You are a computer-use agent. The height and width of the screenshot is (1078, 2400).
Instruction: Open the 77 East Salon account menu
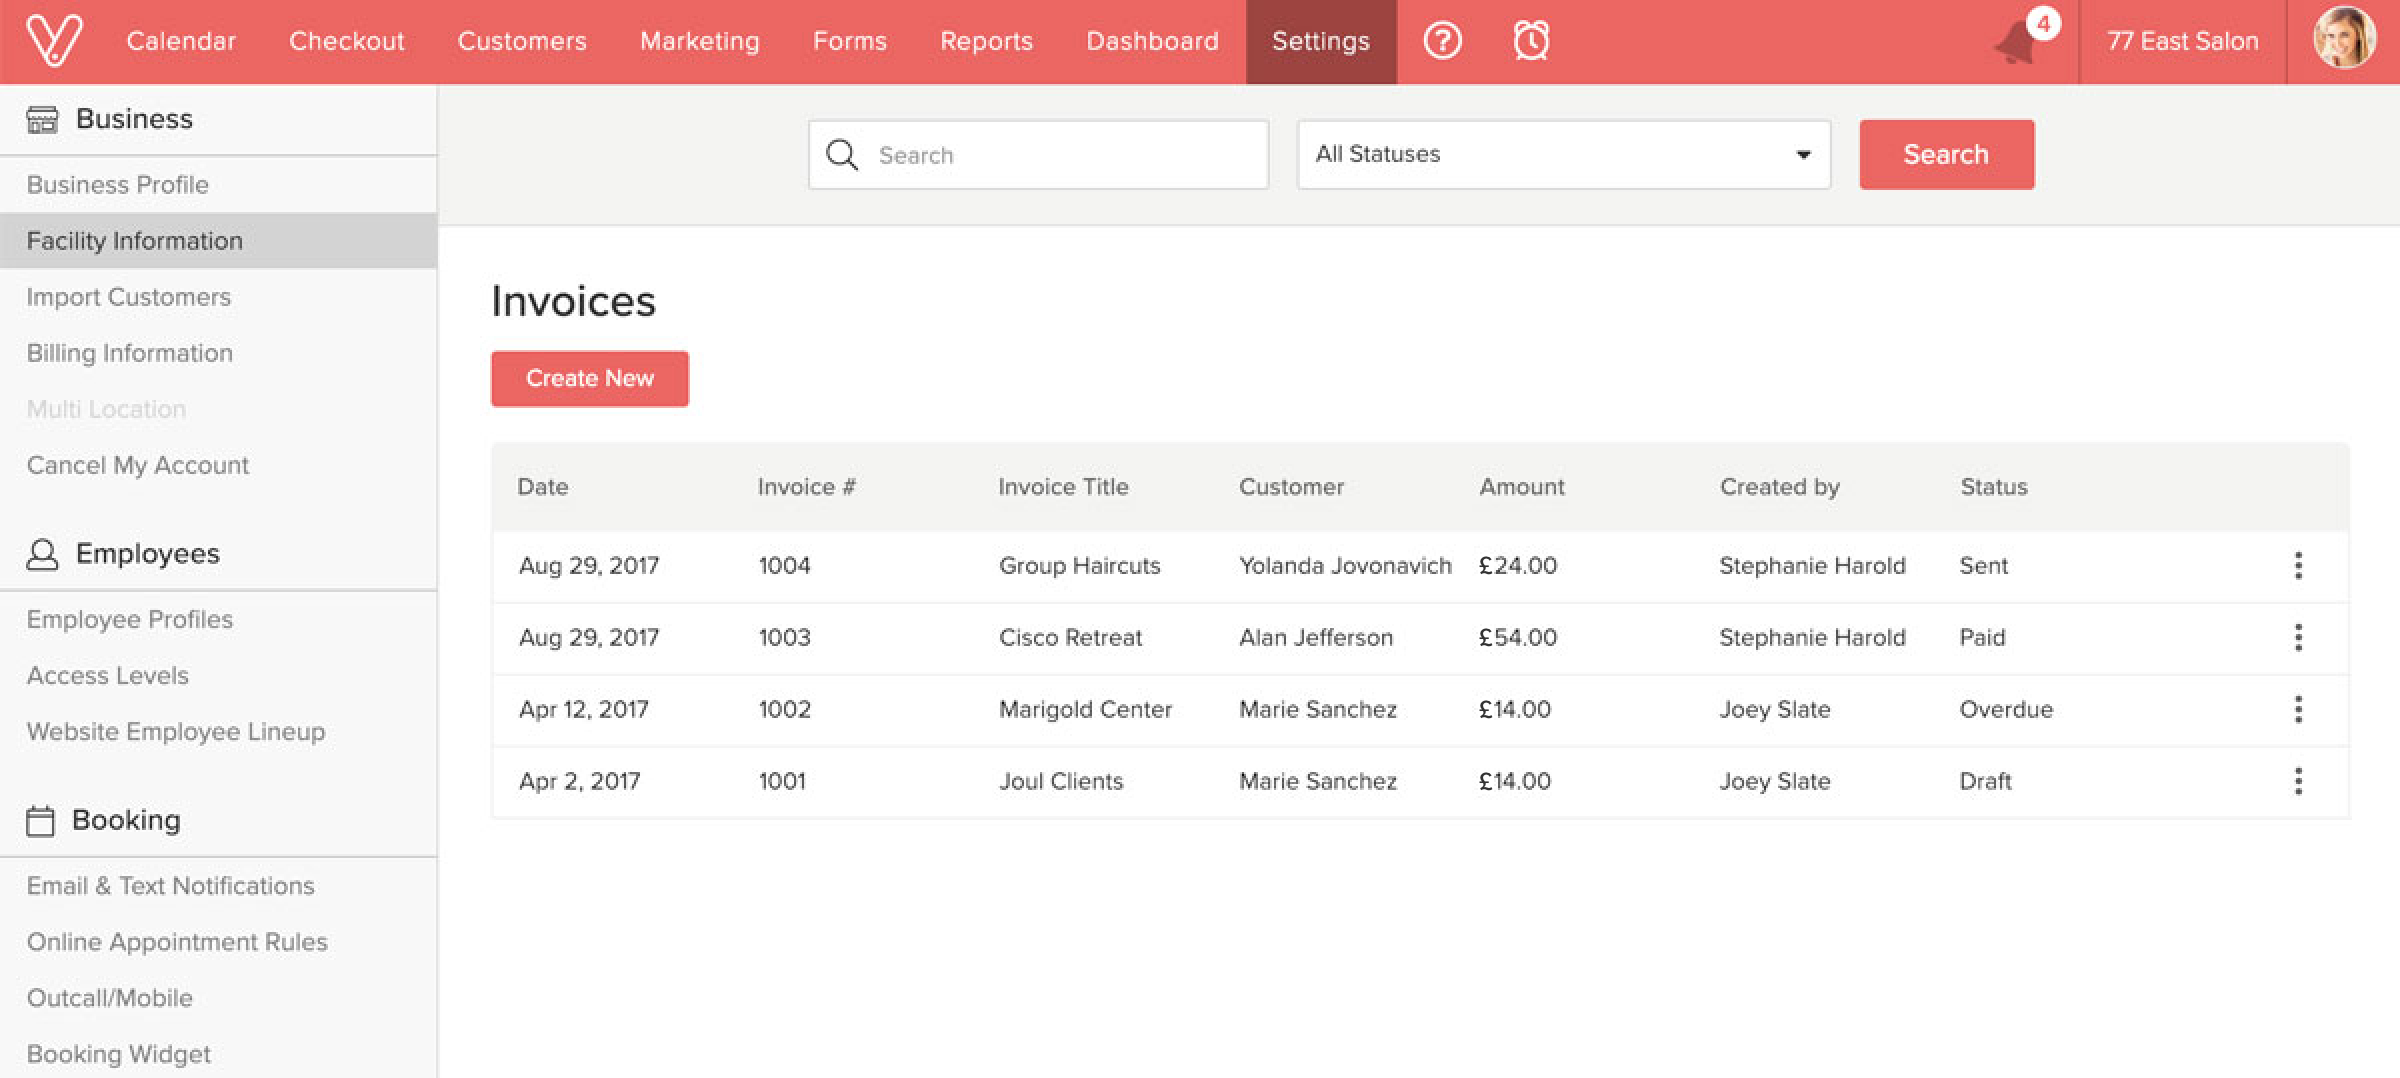point(2182,41)
